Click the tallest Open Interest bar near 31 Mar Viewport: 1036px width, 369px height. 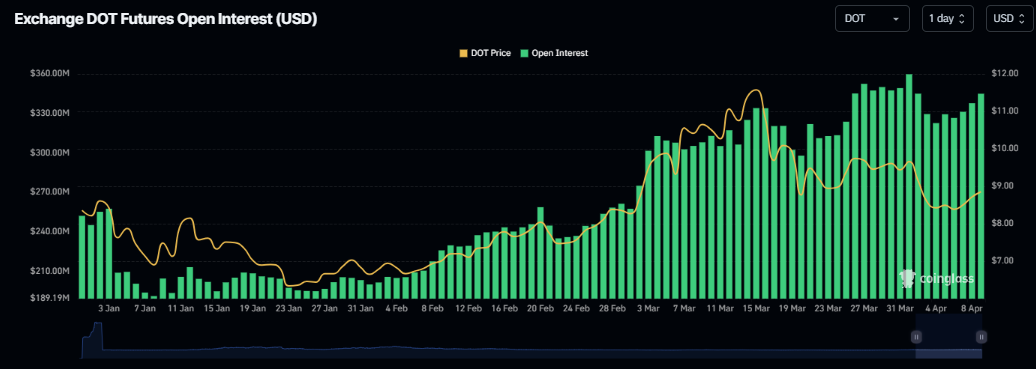(x=908, y=186)
